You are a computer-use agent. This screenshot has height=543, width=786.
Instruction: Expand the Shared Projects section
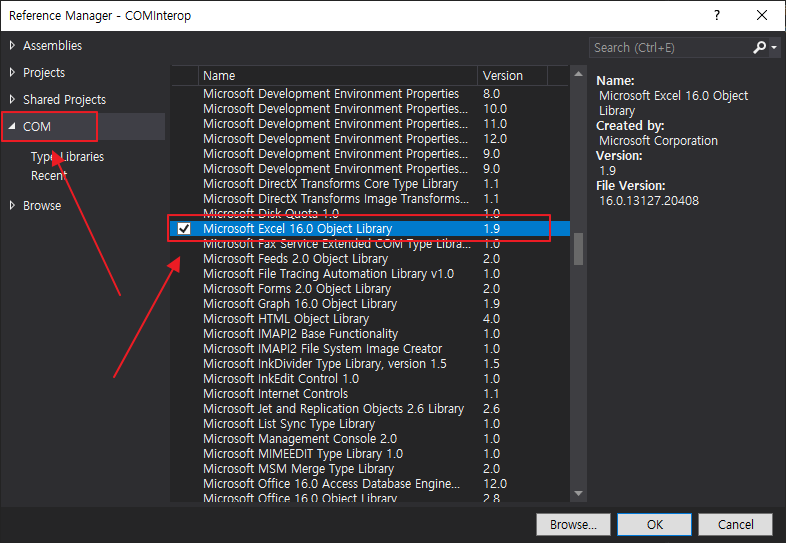tap(12, 100)
